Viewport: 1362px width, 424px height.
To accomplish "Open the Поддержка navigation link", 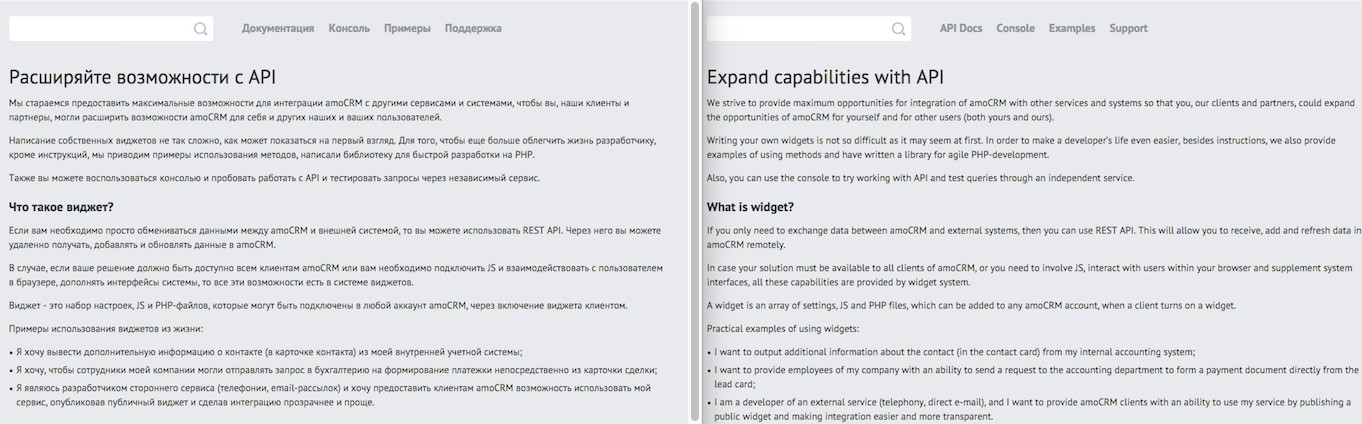I will point(473,28).
